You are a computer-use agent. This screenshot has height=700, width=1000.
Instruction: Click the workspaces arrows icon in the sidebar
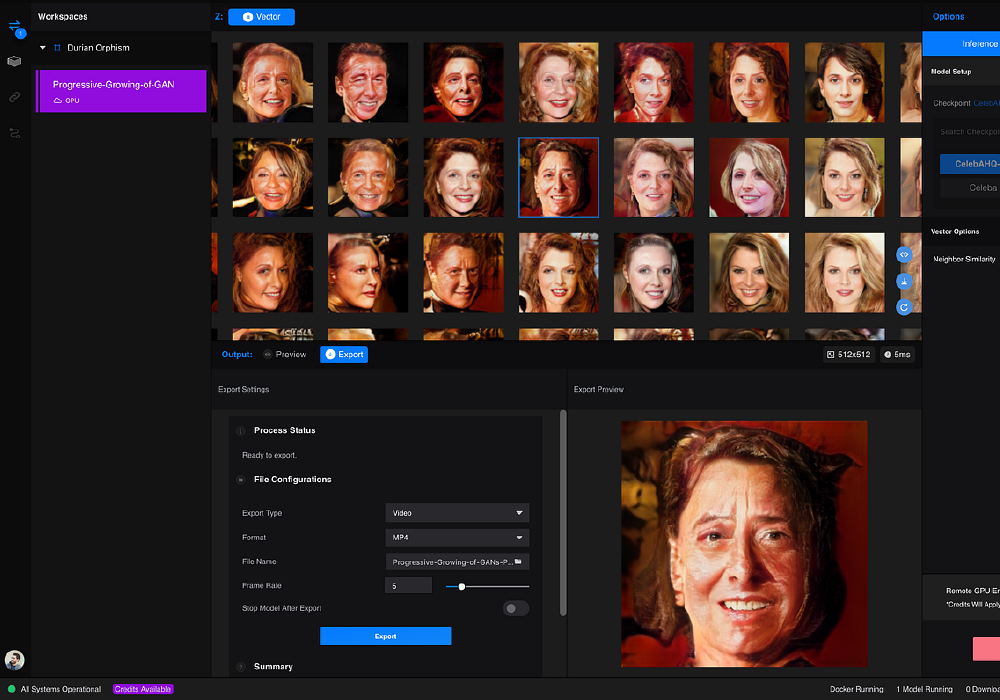click(14, 26)
